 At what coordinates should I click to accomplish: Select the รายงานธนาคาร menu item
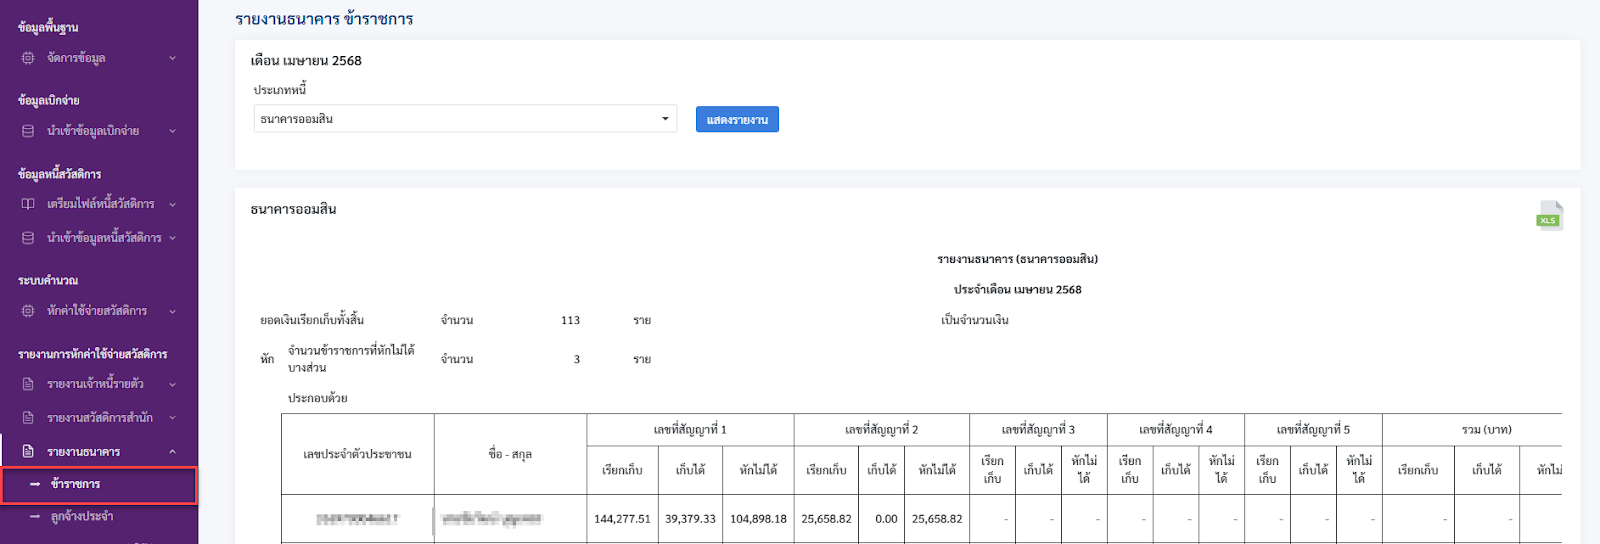pyautogui.click(x=99, y=452)
